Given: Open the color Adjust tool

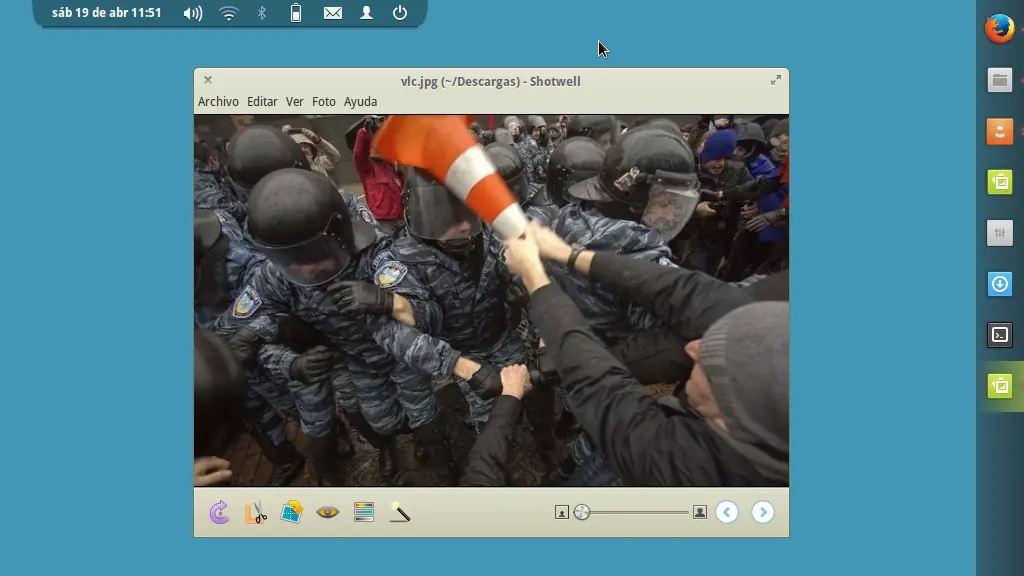Looking at the screenshot, I should click(364, 513).
